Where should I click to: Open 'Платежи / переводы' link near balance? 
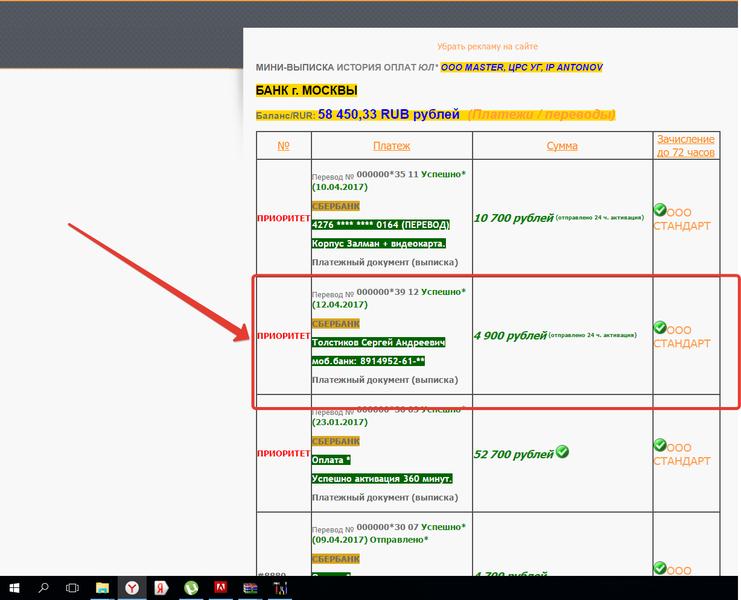click(x=542, y=115)
